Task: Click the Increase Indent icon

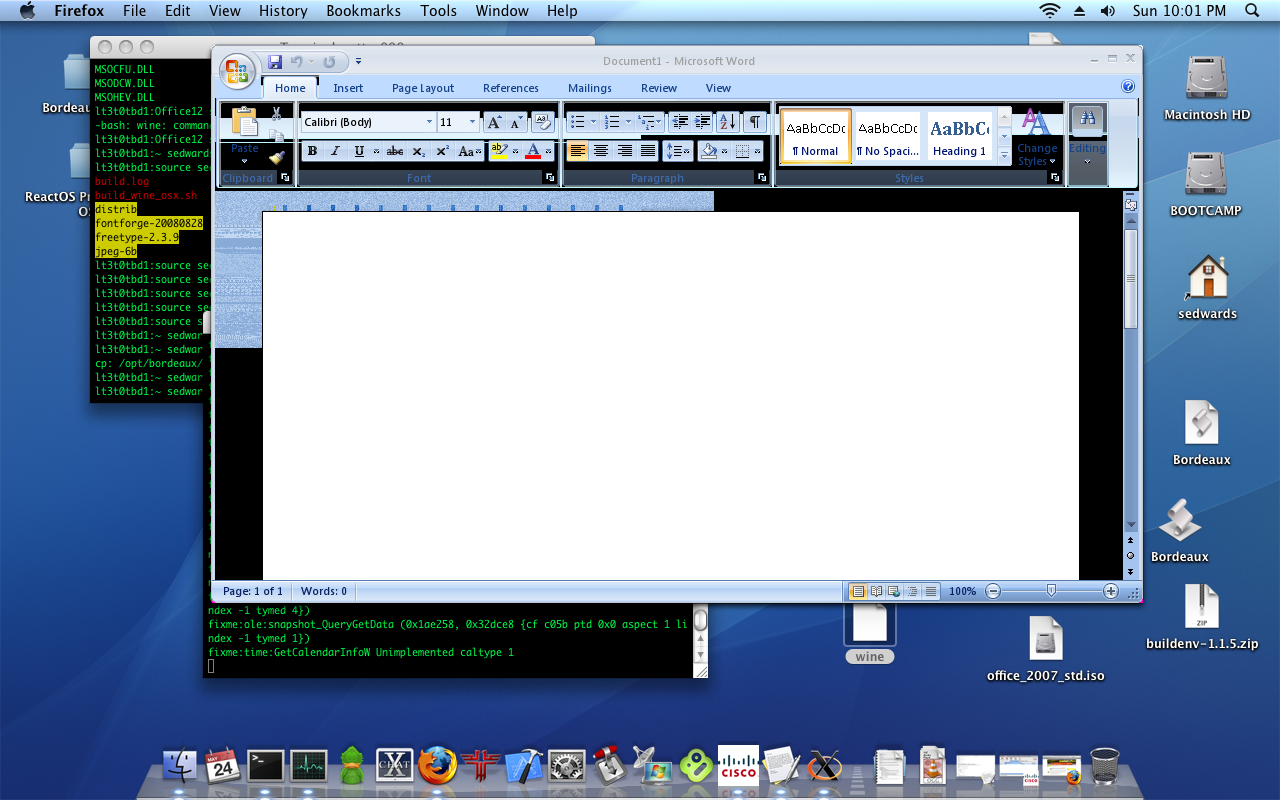Action: pos(703,122)
